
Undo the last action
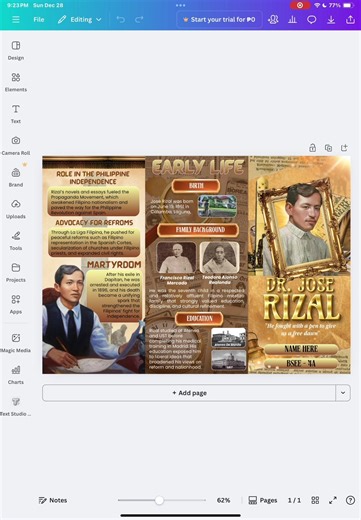click(x=120, y=20)
